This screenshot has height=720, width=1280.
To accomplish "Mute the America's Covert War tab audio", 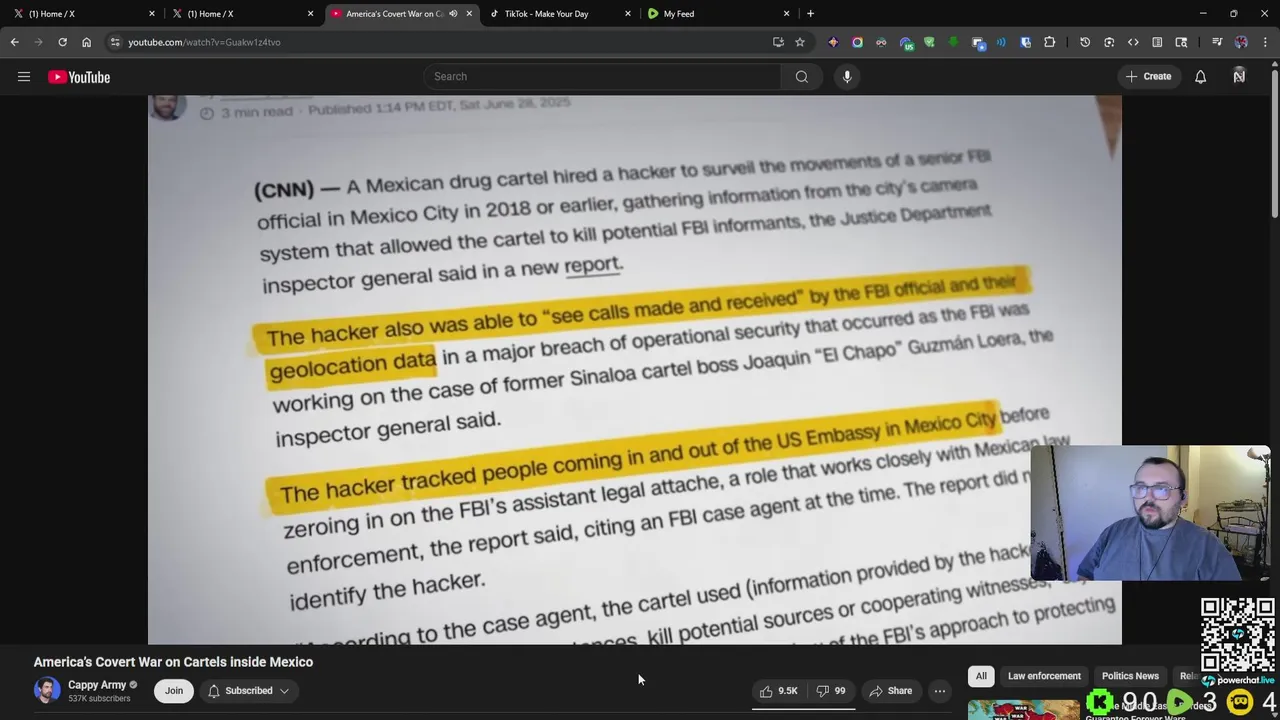I will 453,14.
